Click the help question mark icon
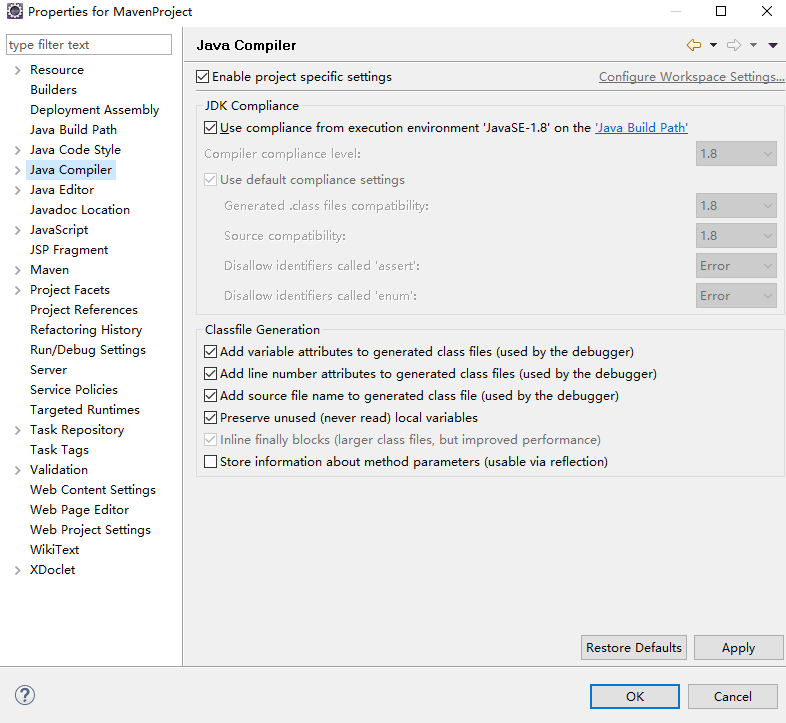The width and height of the screenshot is (786, 723). pos(25,695)
